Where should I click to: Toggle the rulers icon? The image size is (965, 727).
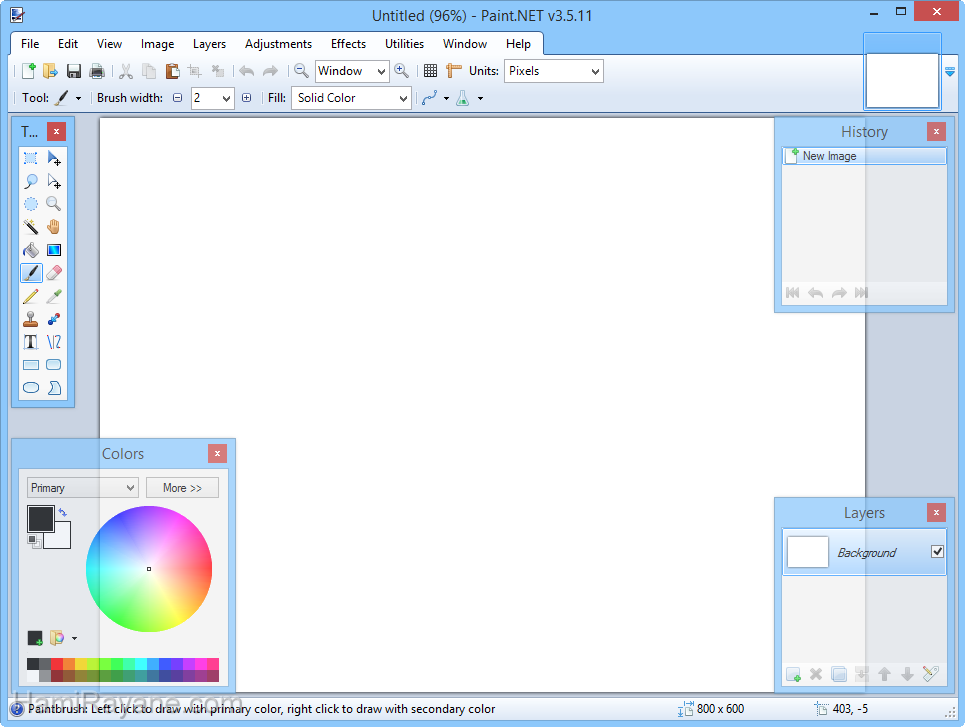454,71
